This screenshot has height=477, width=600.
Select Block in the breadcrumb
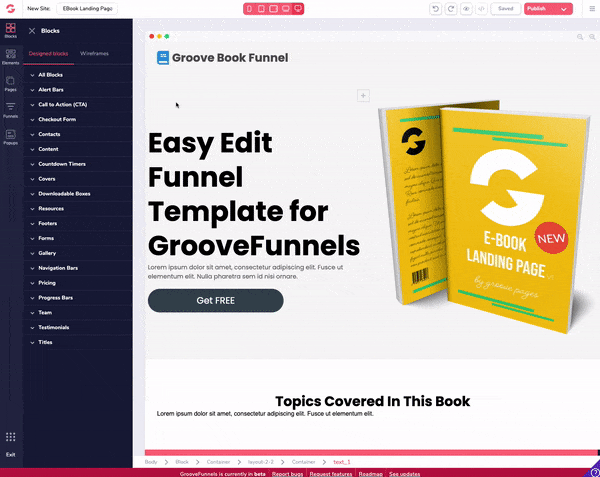(x=182, y=462)
